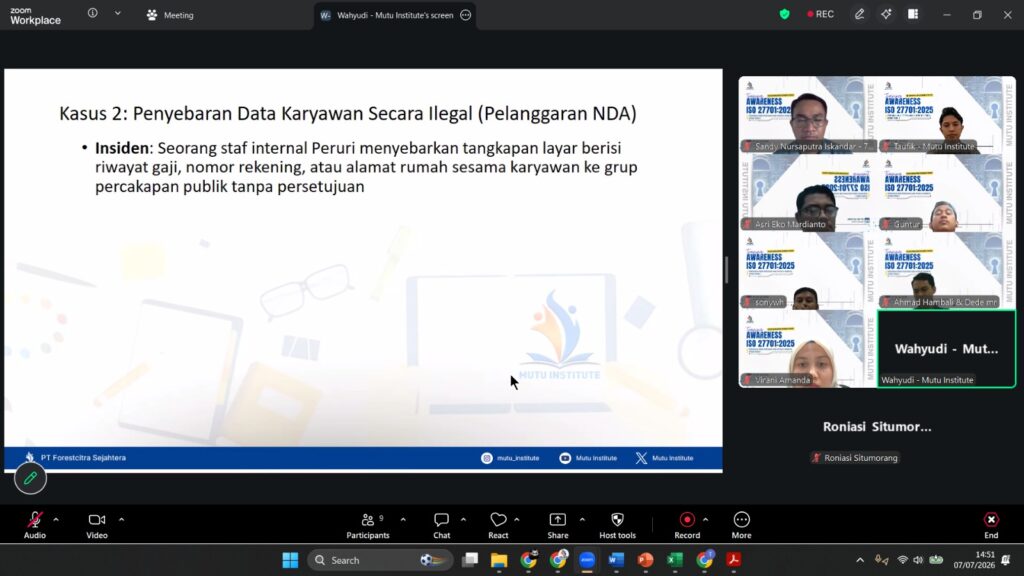Open Task View on the taskbar
Image resolution: width=1024 pixels, height=576 pixels.
(470, 560)
